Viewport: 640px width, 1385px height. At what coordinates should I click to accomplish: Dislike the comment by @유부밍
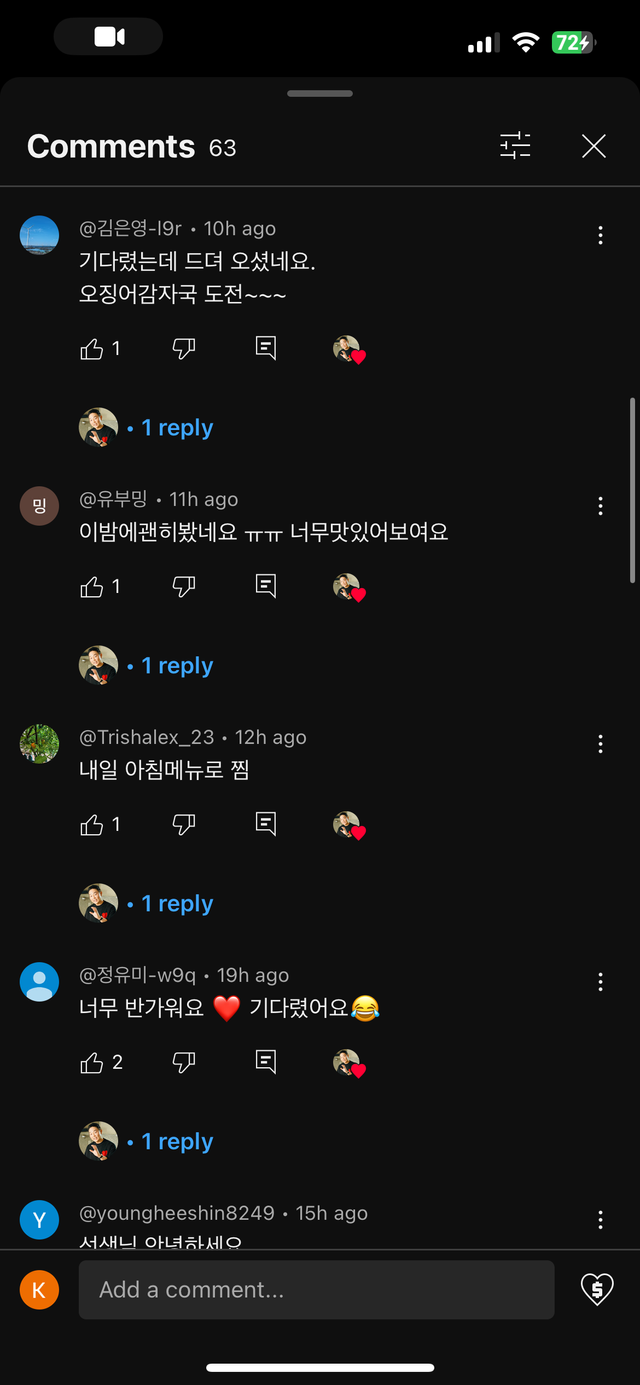tap(184, 587)
